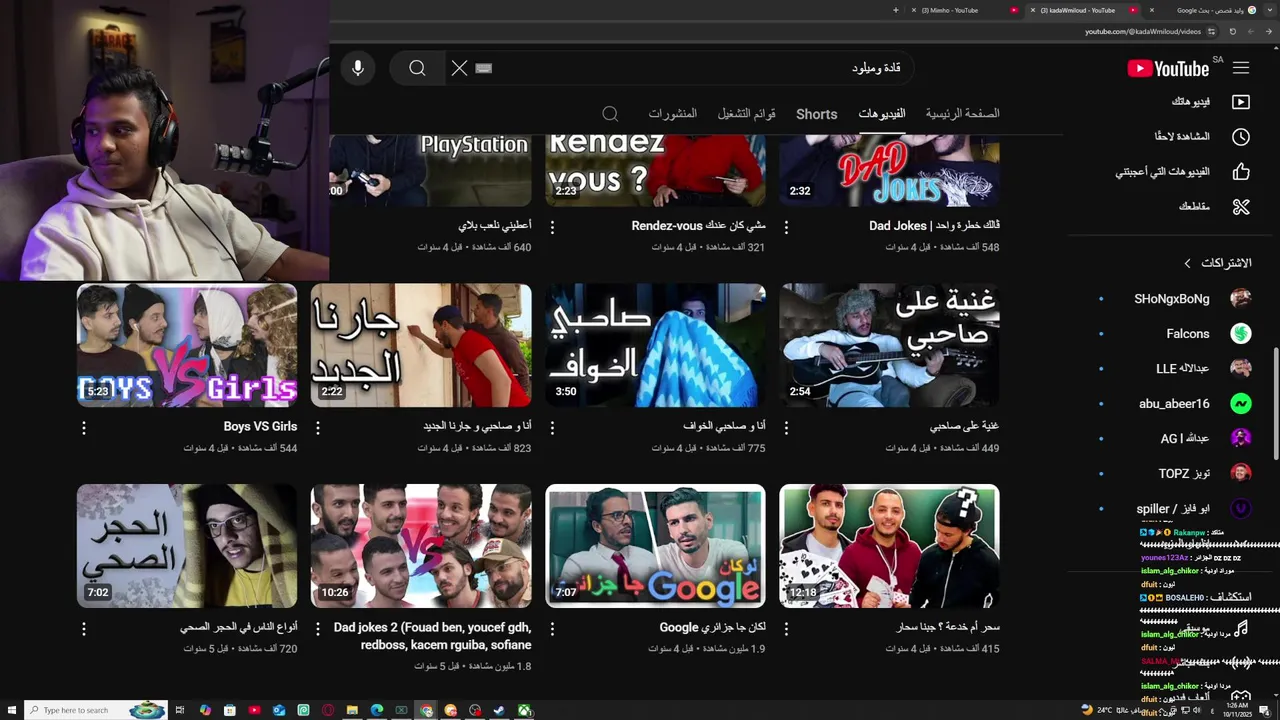Open Opera browser from the taskbar
This screenshot has width=1280, height=720.
click(x=328, y=710)
